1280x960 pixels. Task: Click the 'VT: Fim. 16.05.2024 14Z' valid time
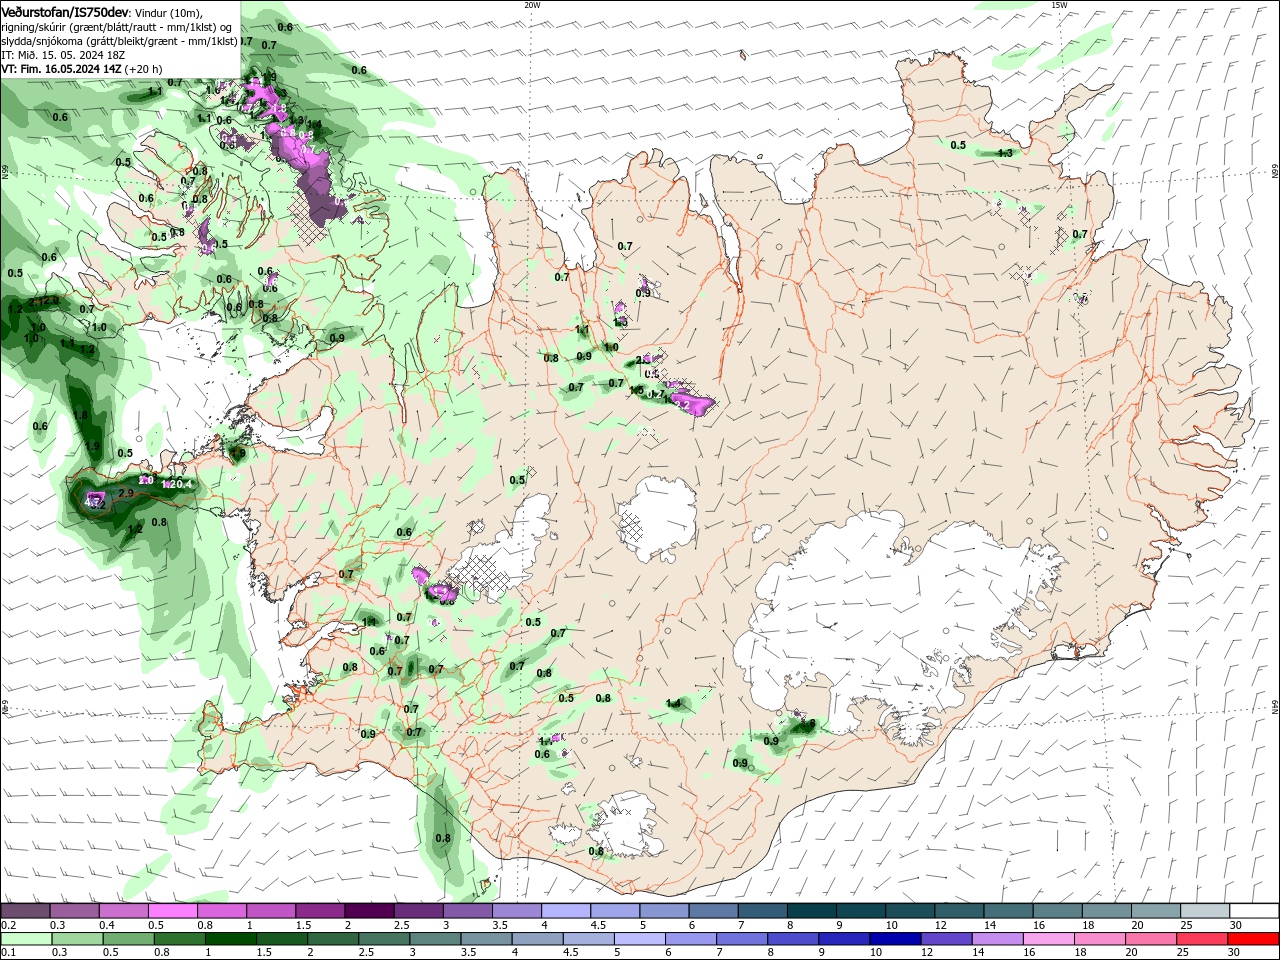pos(61,69)
